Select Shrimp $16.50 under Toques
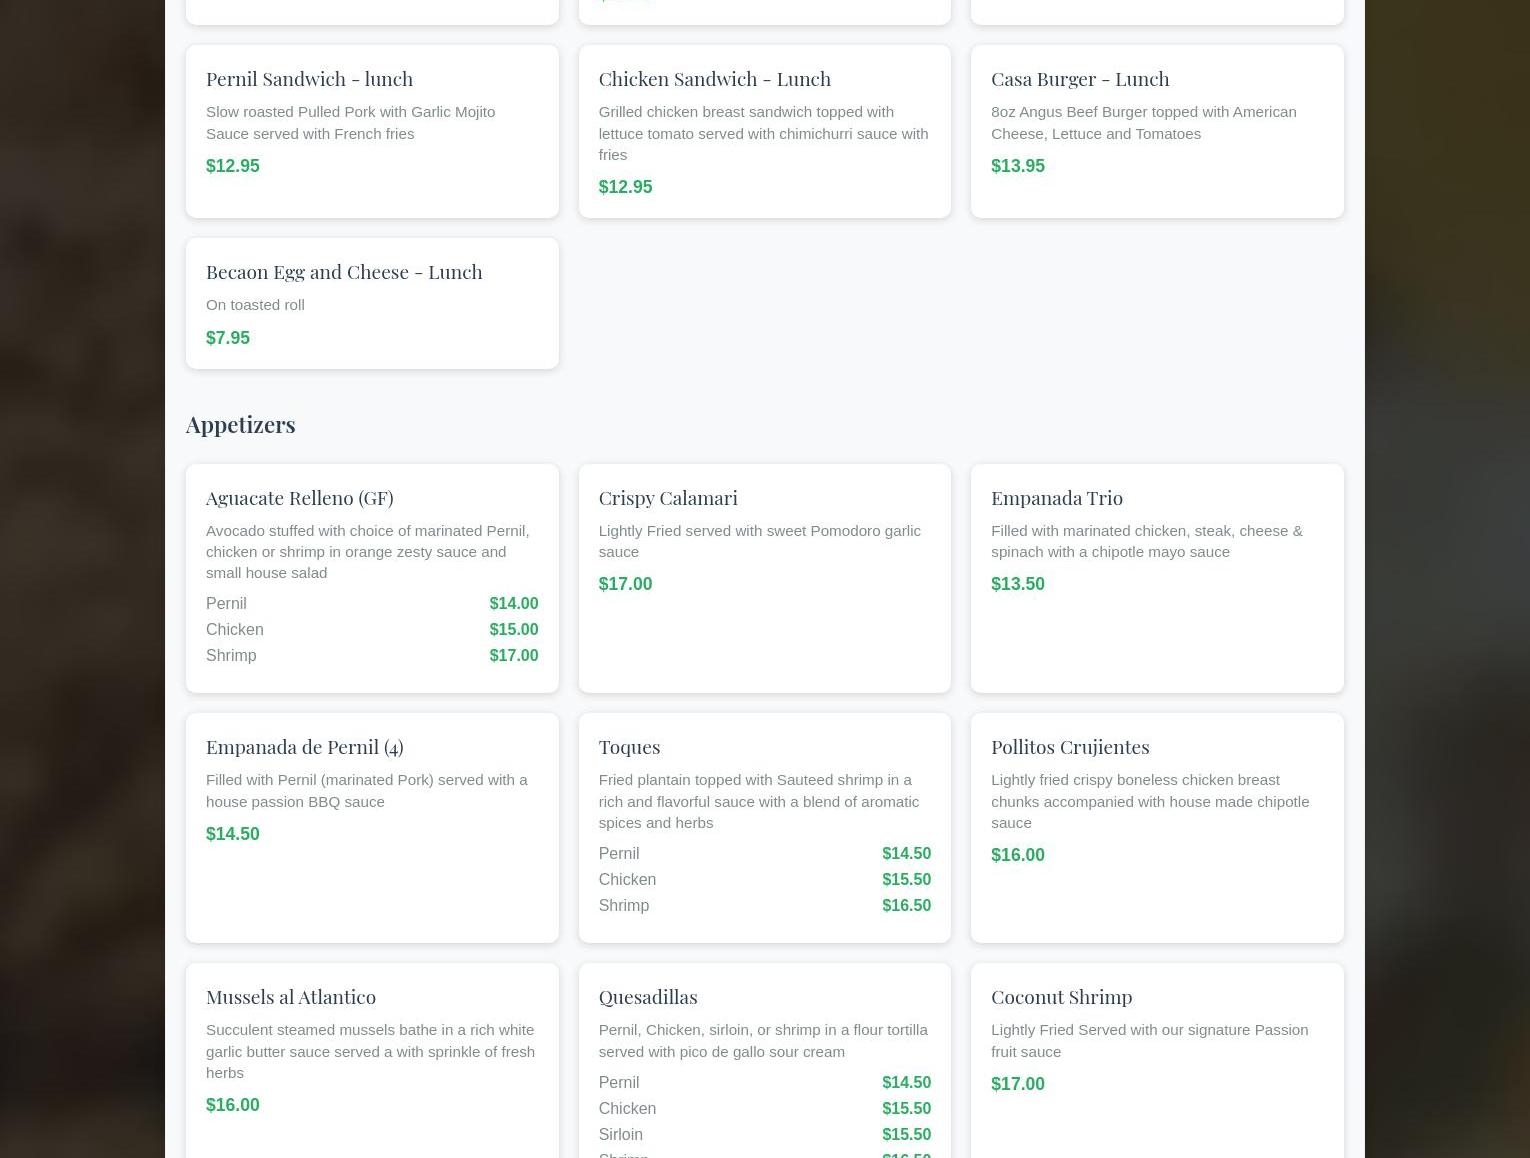The height and width of the screenshot is (1158, 1530). [x=763, y=906]
